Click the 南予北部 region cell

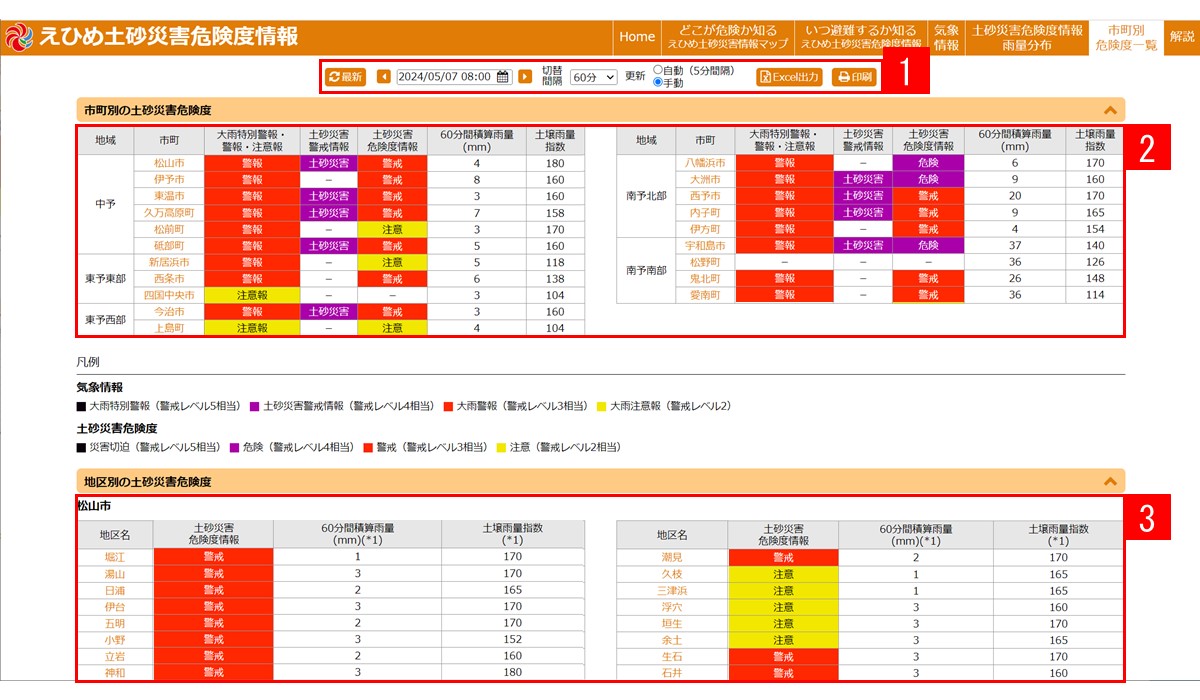(646, 196)
